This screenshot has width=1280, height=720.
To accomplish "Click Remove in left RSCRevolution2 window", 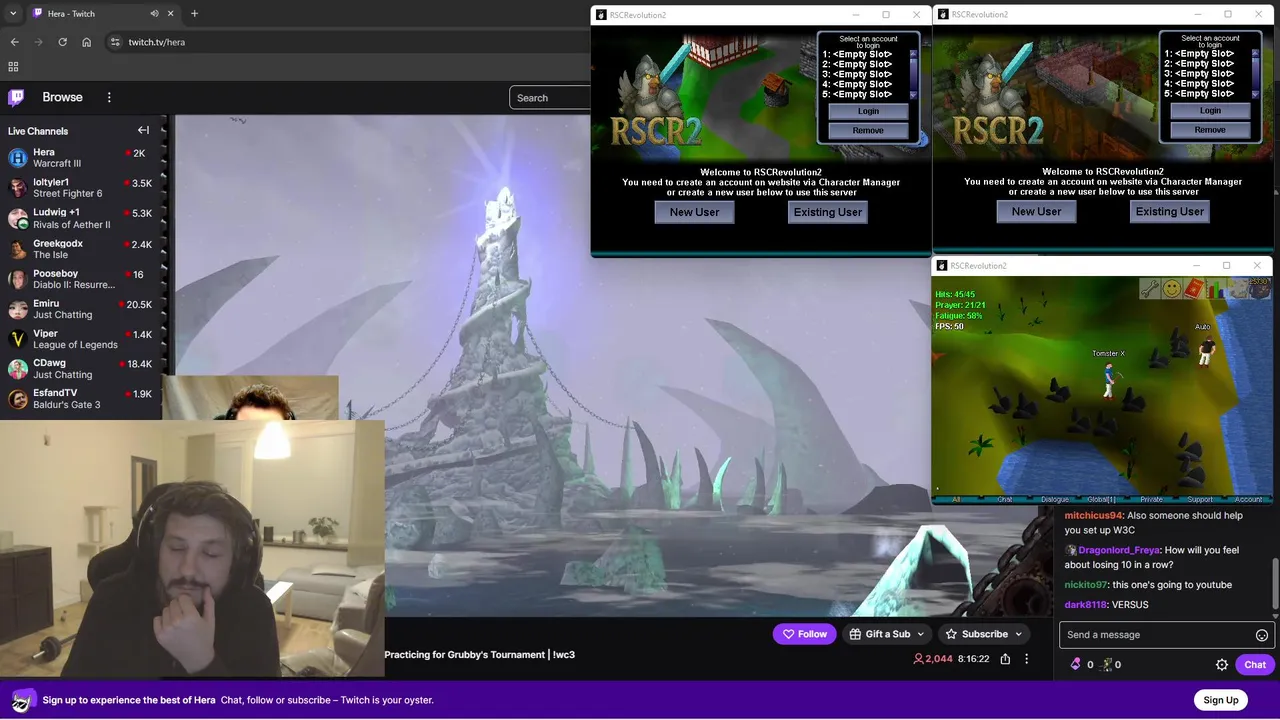I will pos(868,130).
